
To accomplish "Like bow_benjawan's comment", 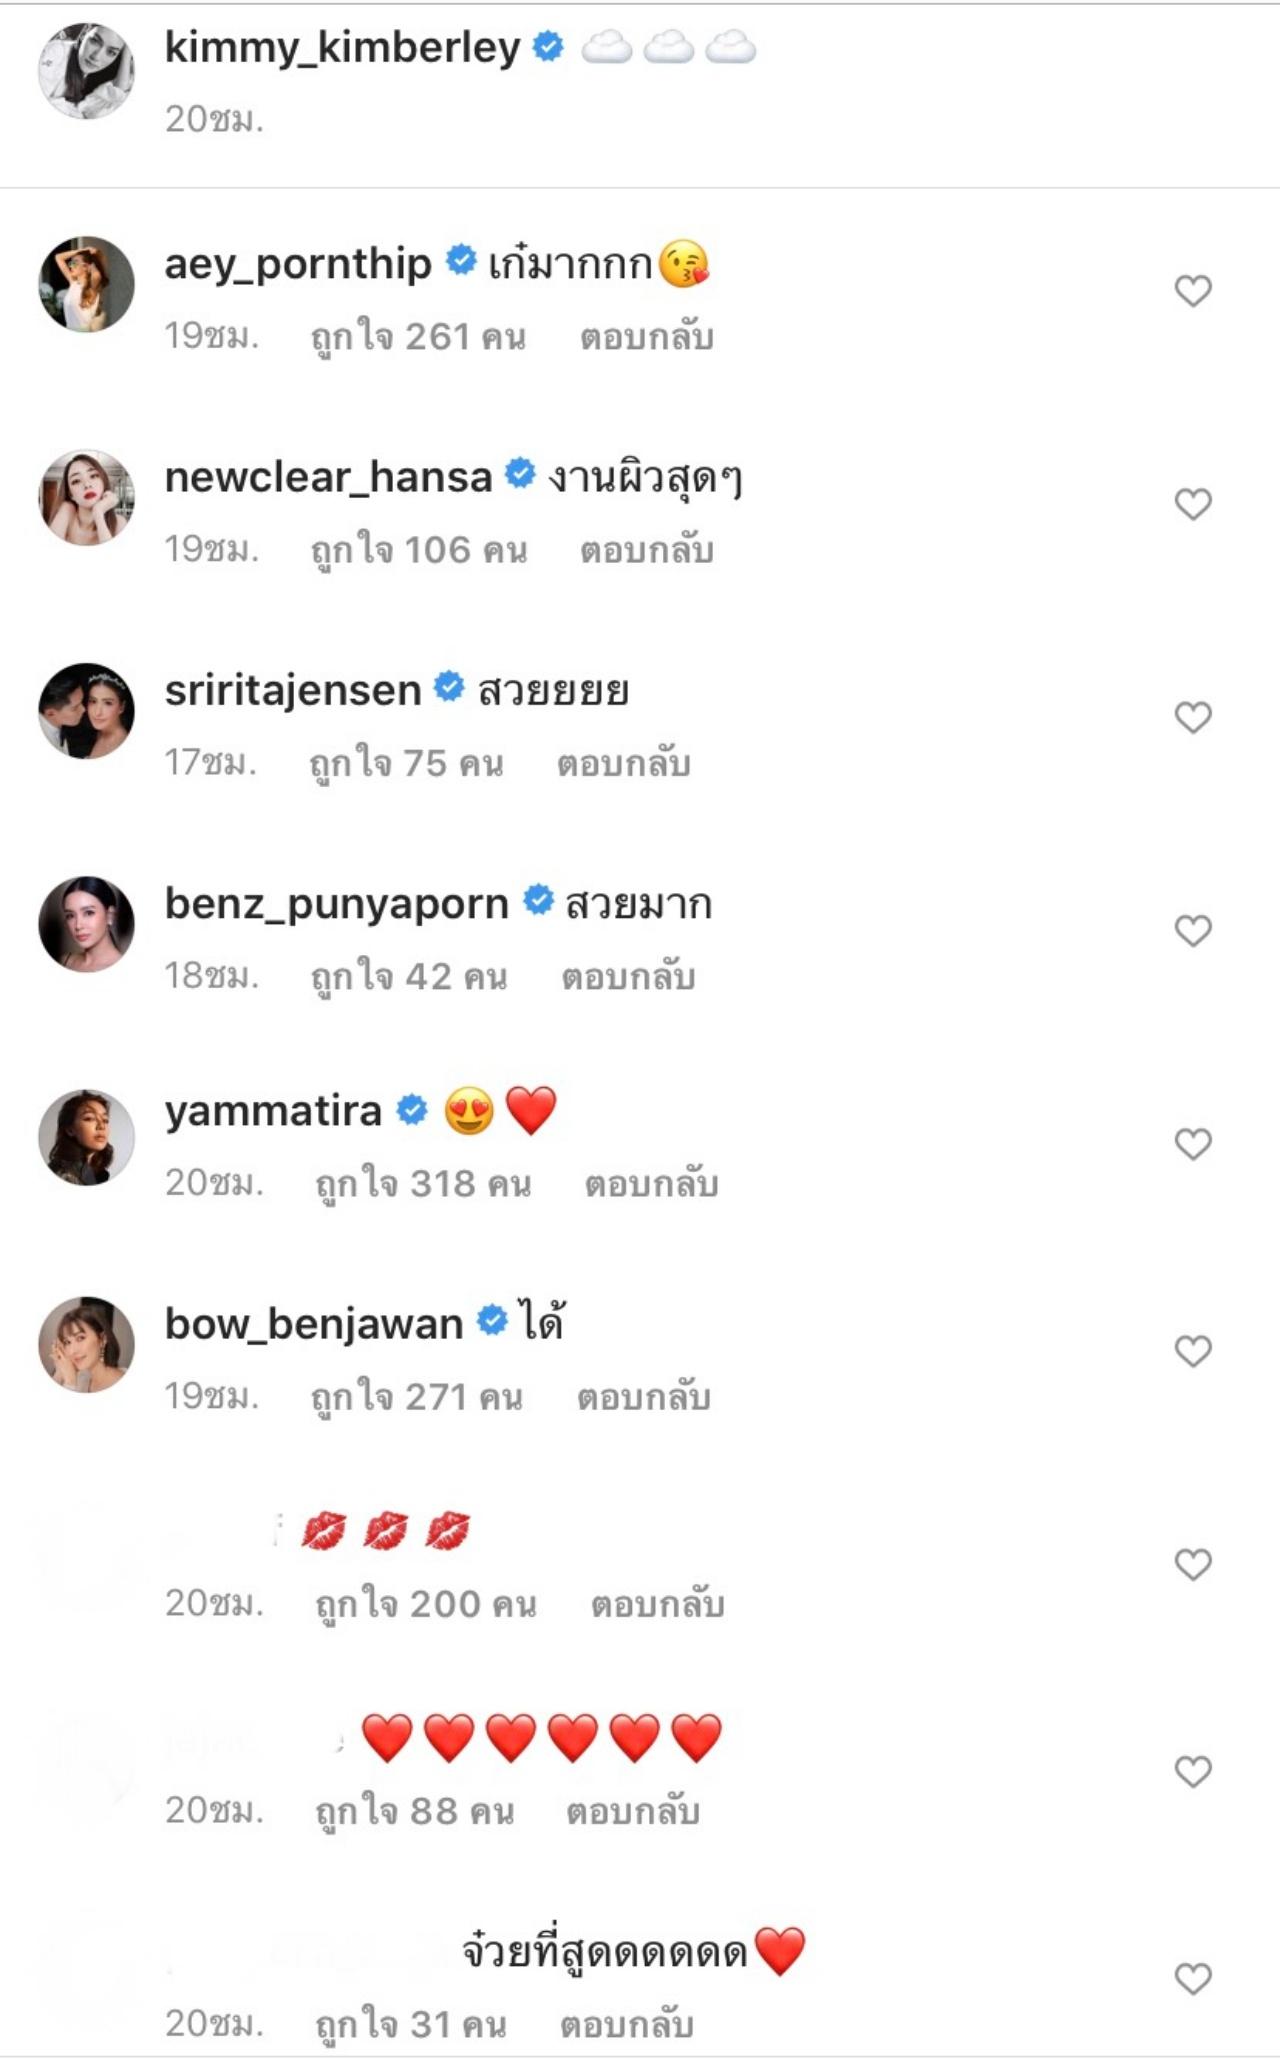I will (1192, 1351).
